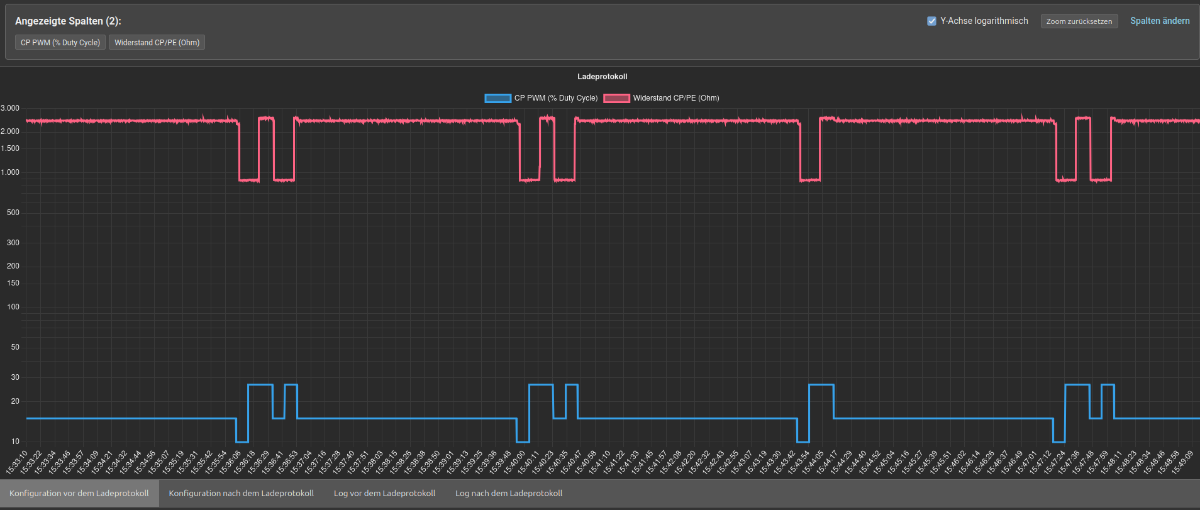This screenshot has width=1200, height=510.
Task: Open the Konfiguration nach dem Ladeprotokoll tab
Action: (x=241, y=493)
